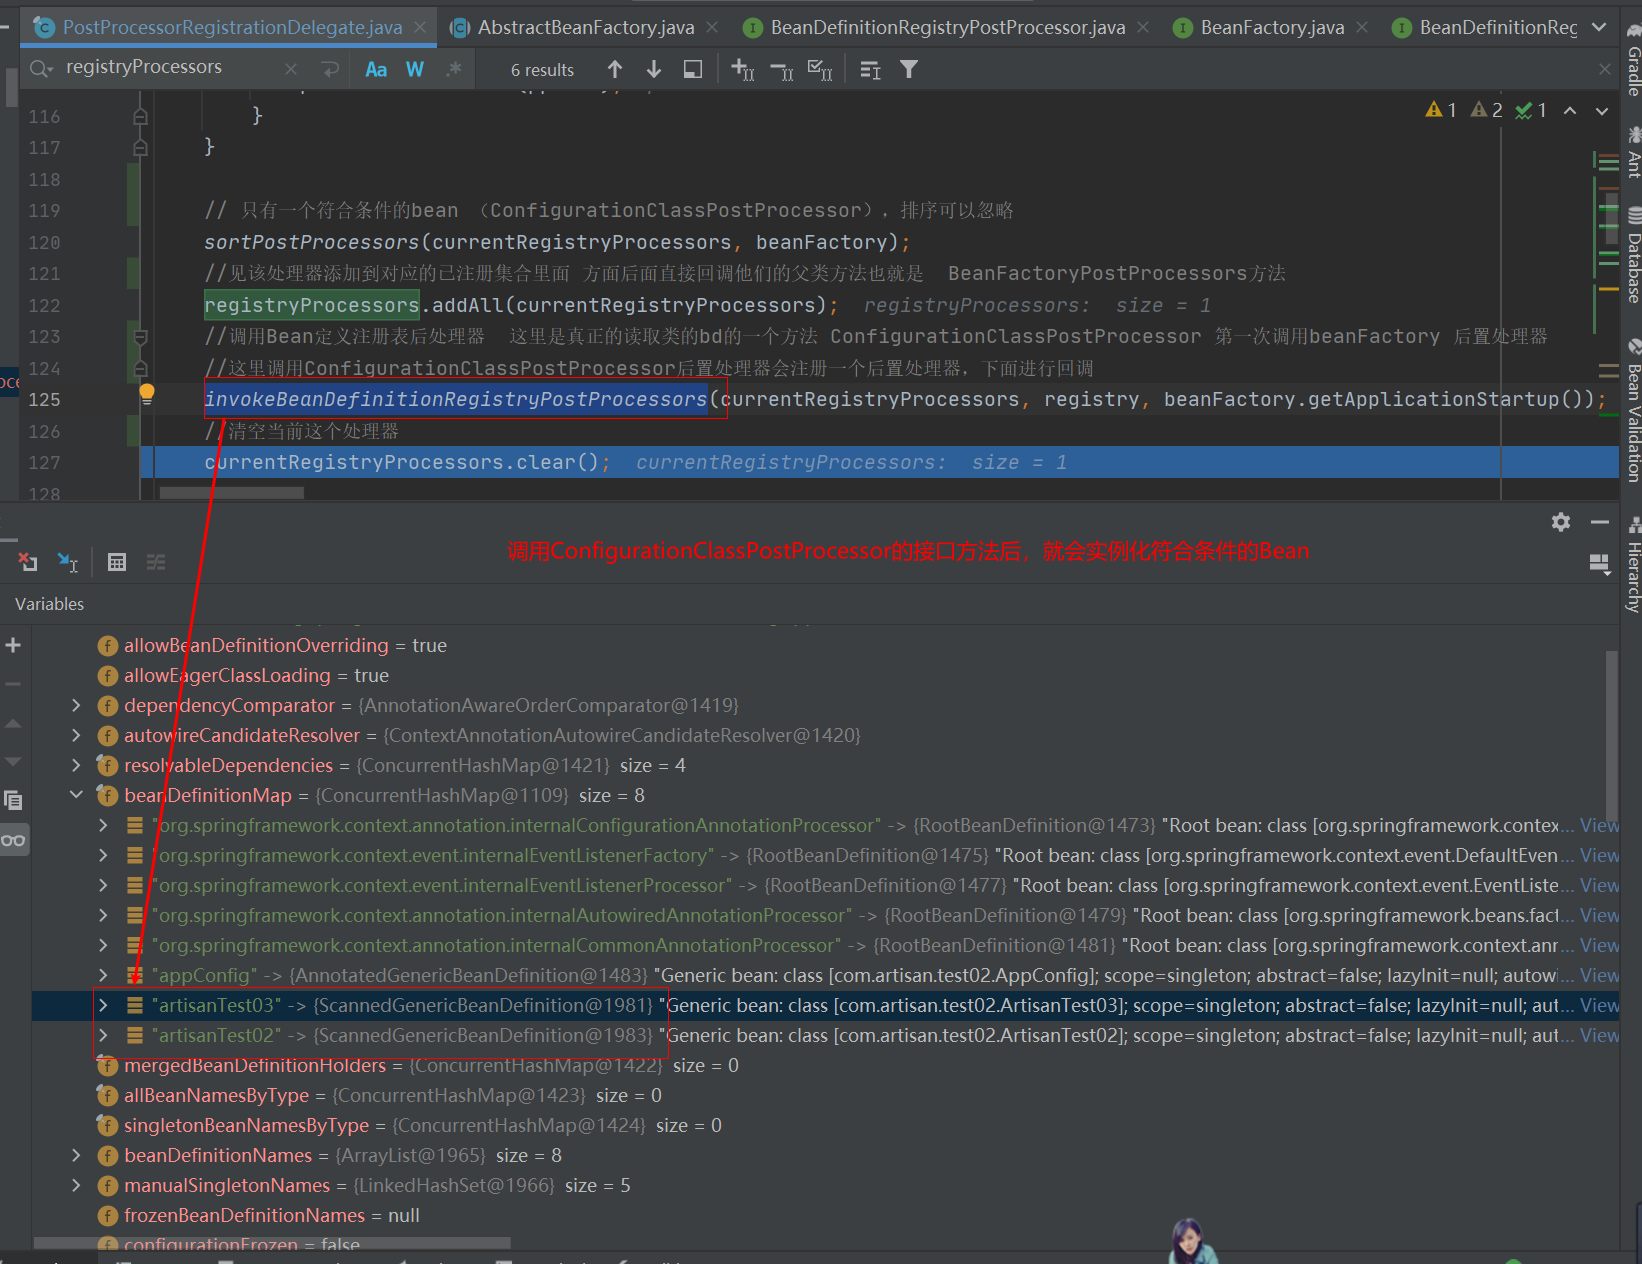
Task: Go to previous search occurrence
Action: (x=615, y=69)
